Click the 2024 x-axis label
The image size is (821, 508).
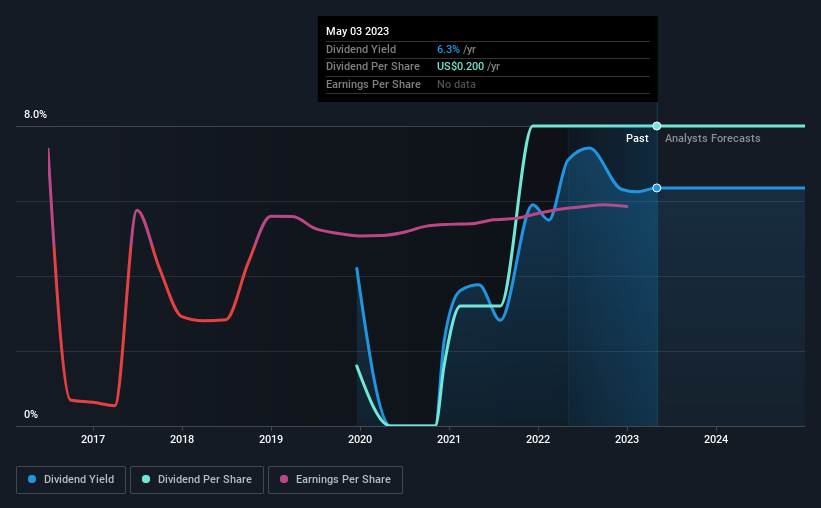click(x=716, y=439)
